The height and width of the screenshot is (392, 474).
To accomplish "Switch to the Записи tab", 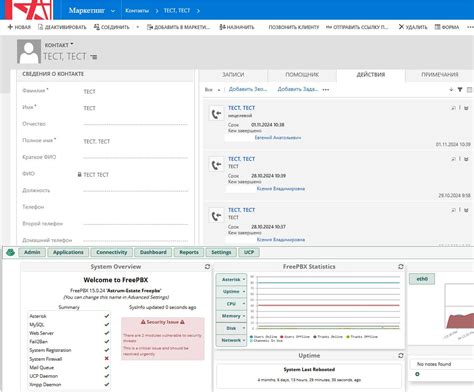I will [x=233, y=75].
